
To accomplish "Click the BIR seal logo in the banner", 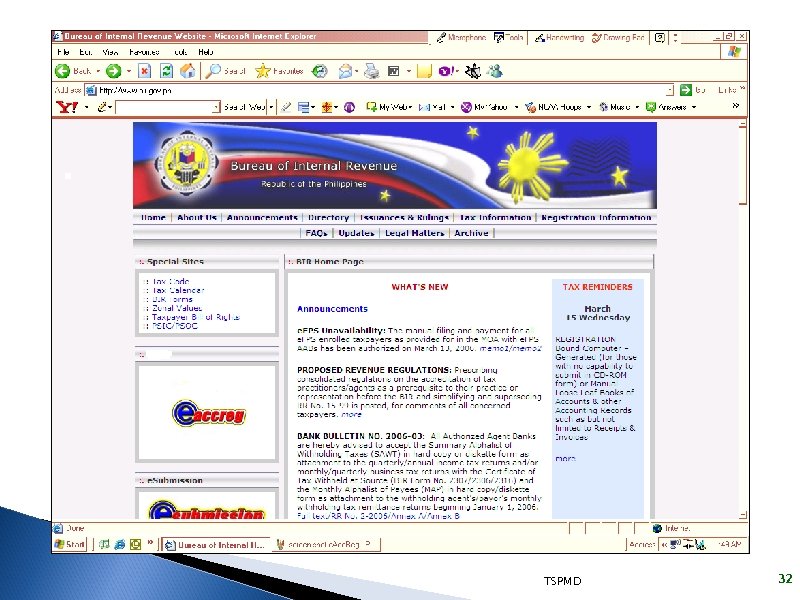I will (x=187, y=163).
